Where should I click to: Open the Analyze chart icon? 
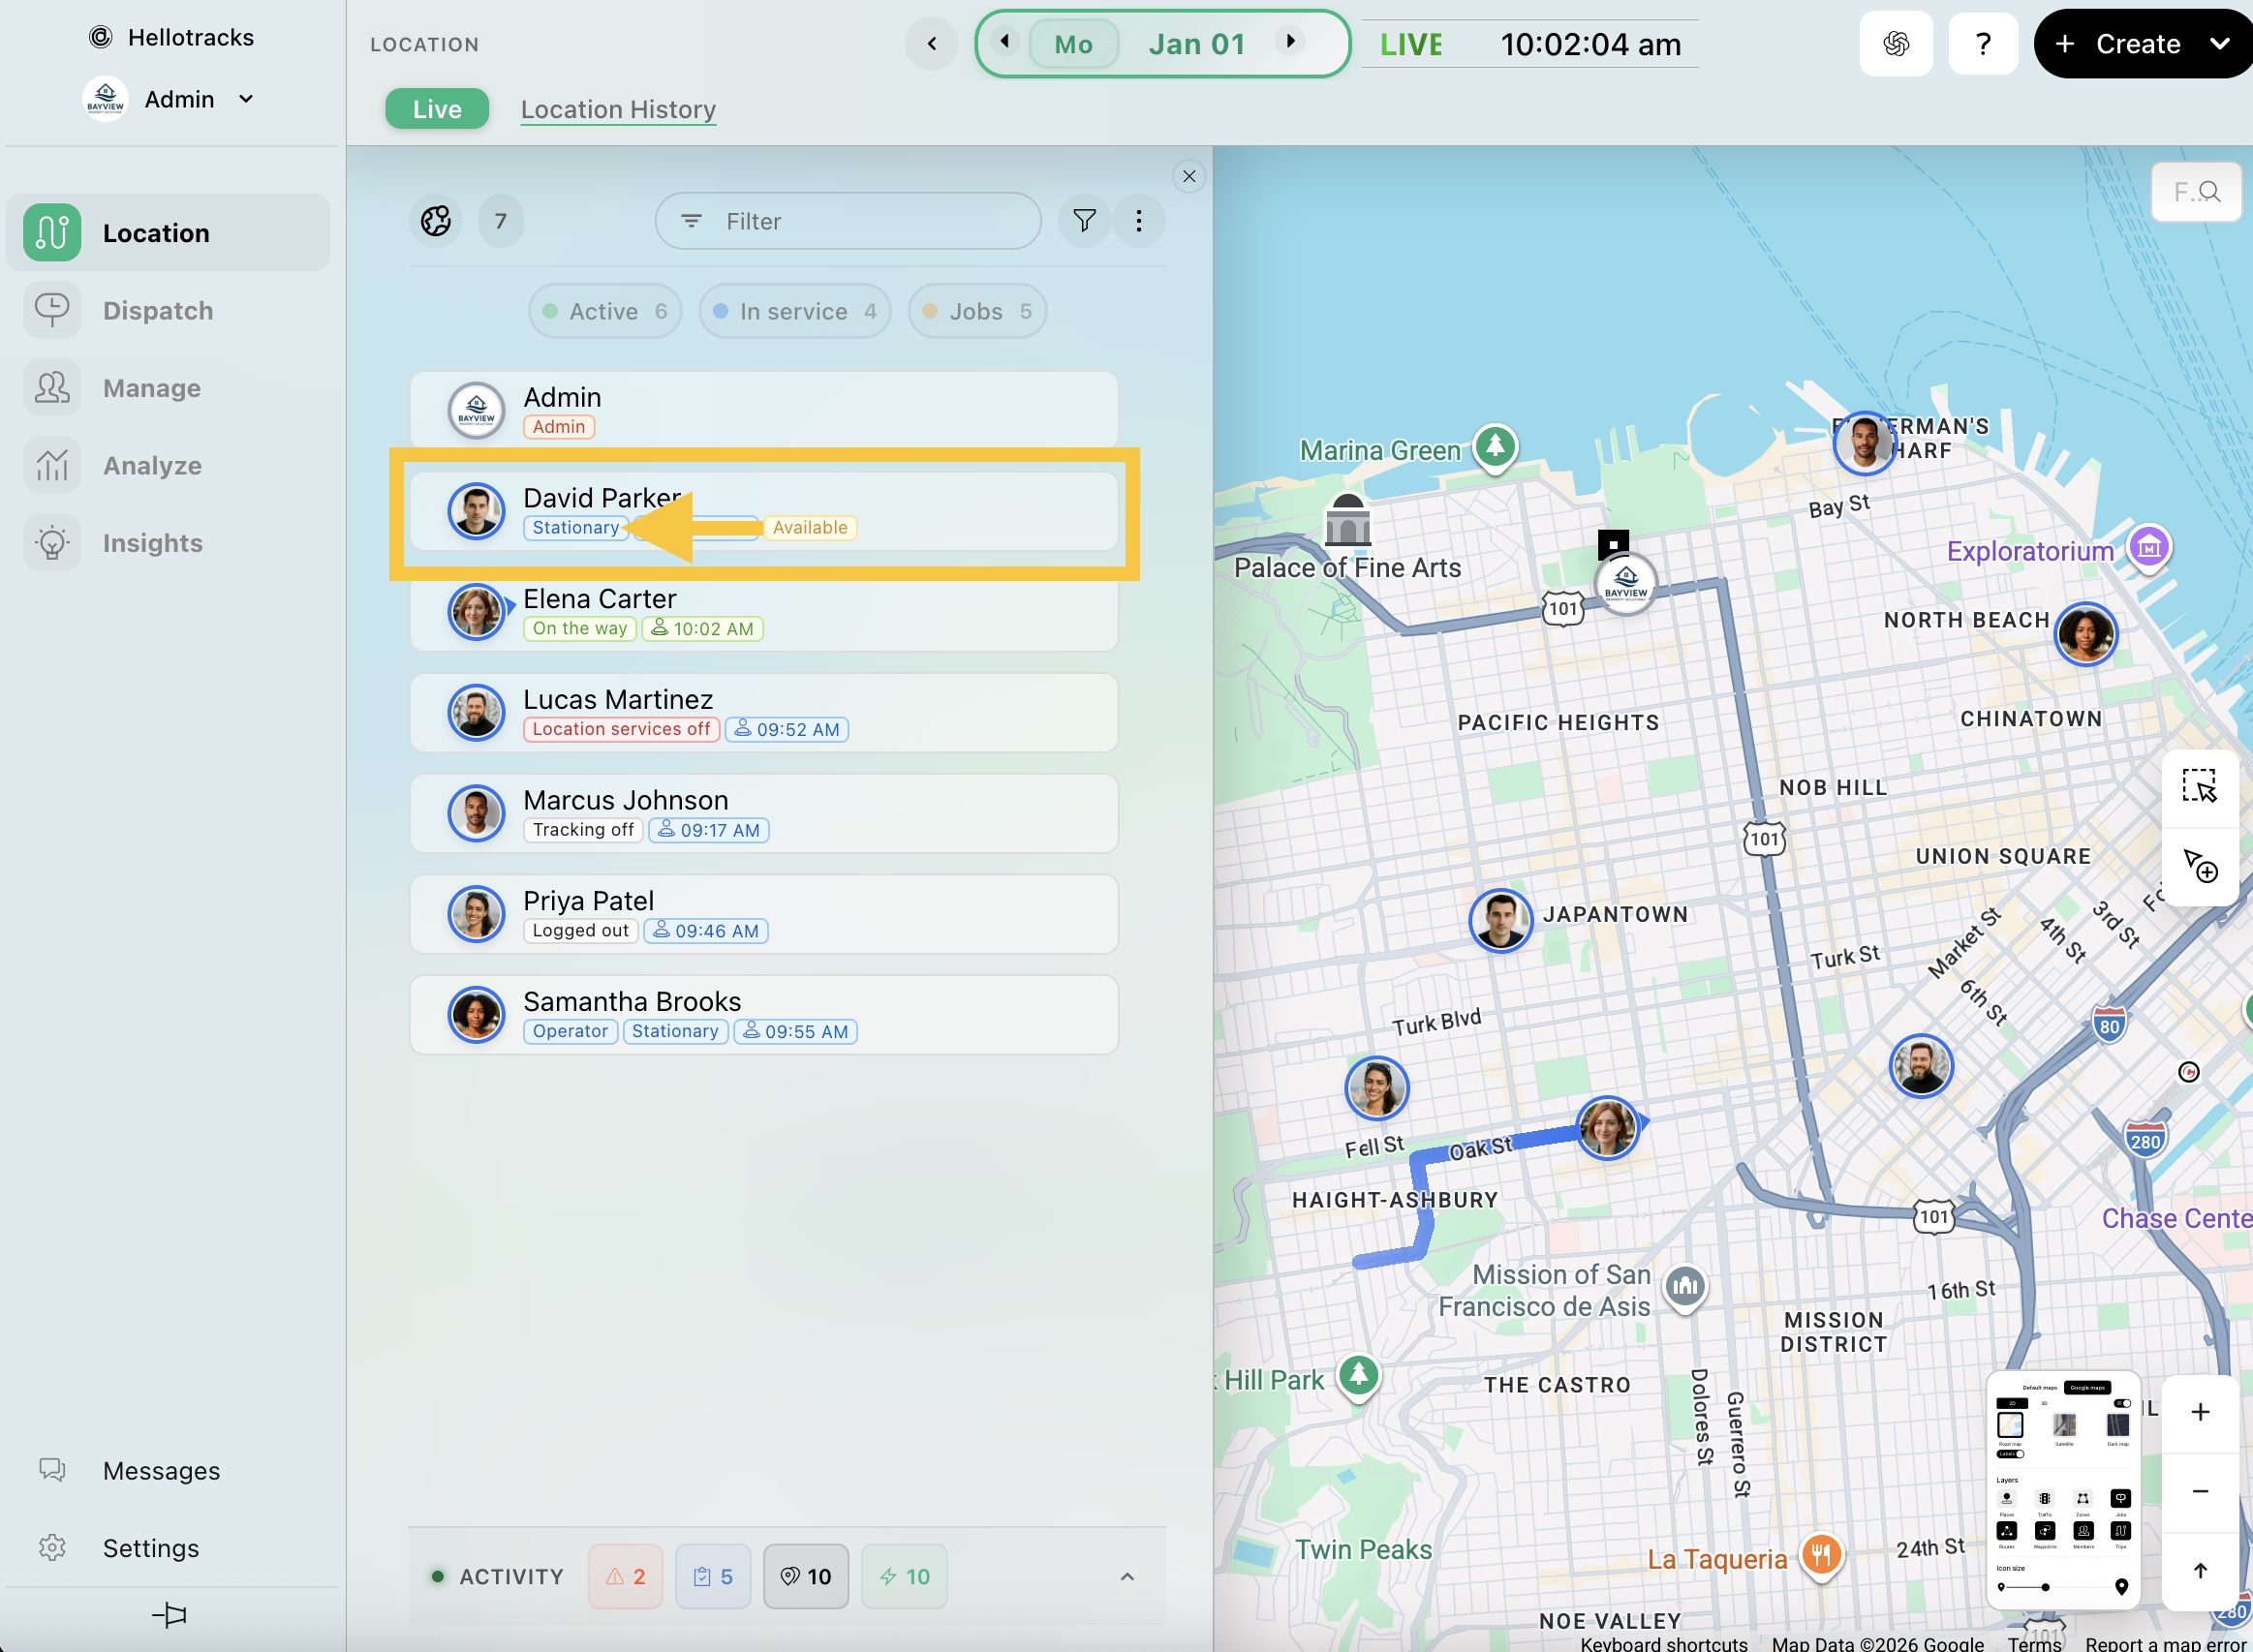[52, 465]
